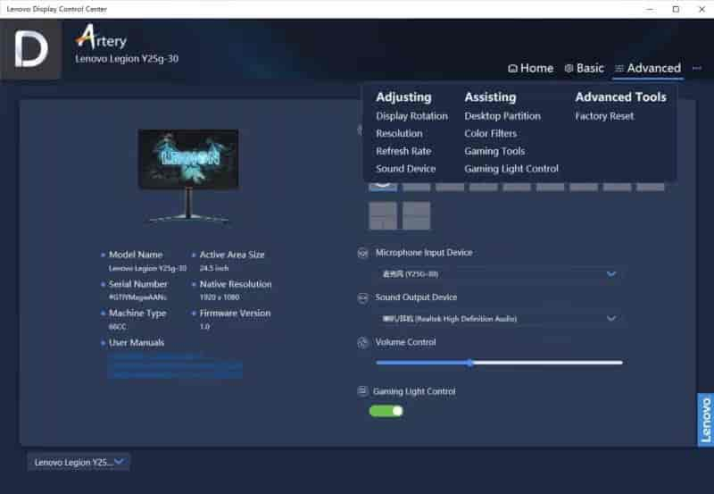Viewport: 714px width, 494px height.
Task: Toggle the Gaming Light Control switch
Action: tap(386, 411)
